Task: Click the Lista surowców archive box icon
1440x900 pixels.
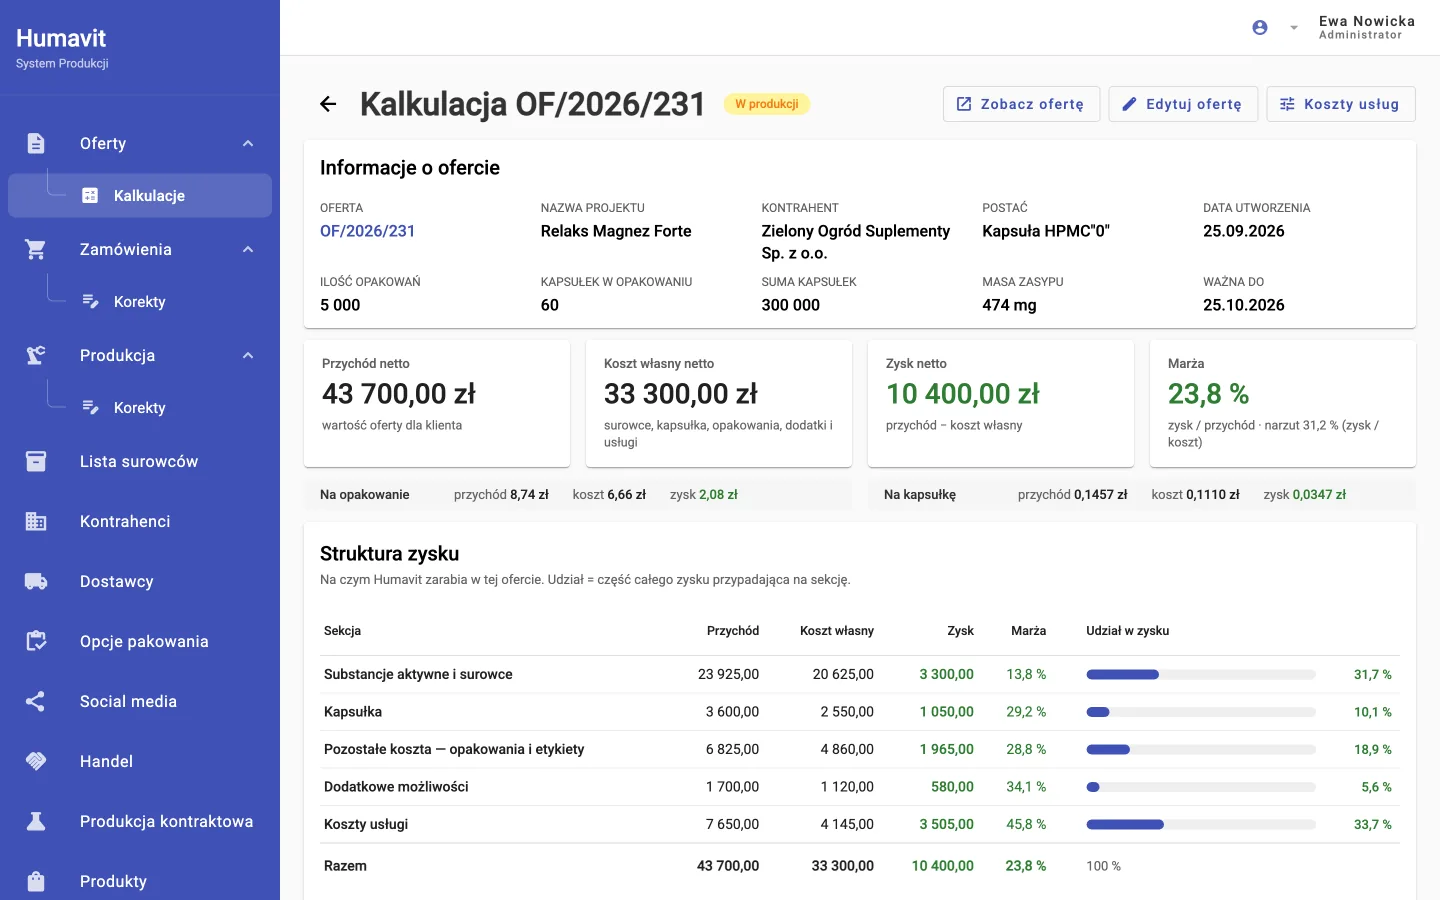Action: click(x=36, y=461)
